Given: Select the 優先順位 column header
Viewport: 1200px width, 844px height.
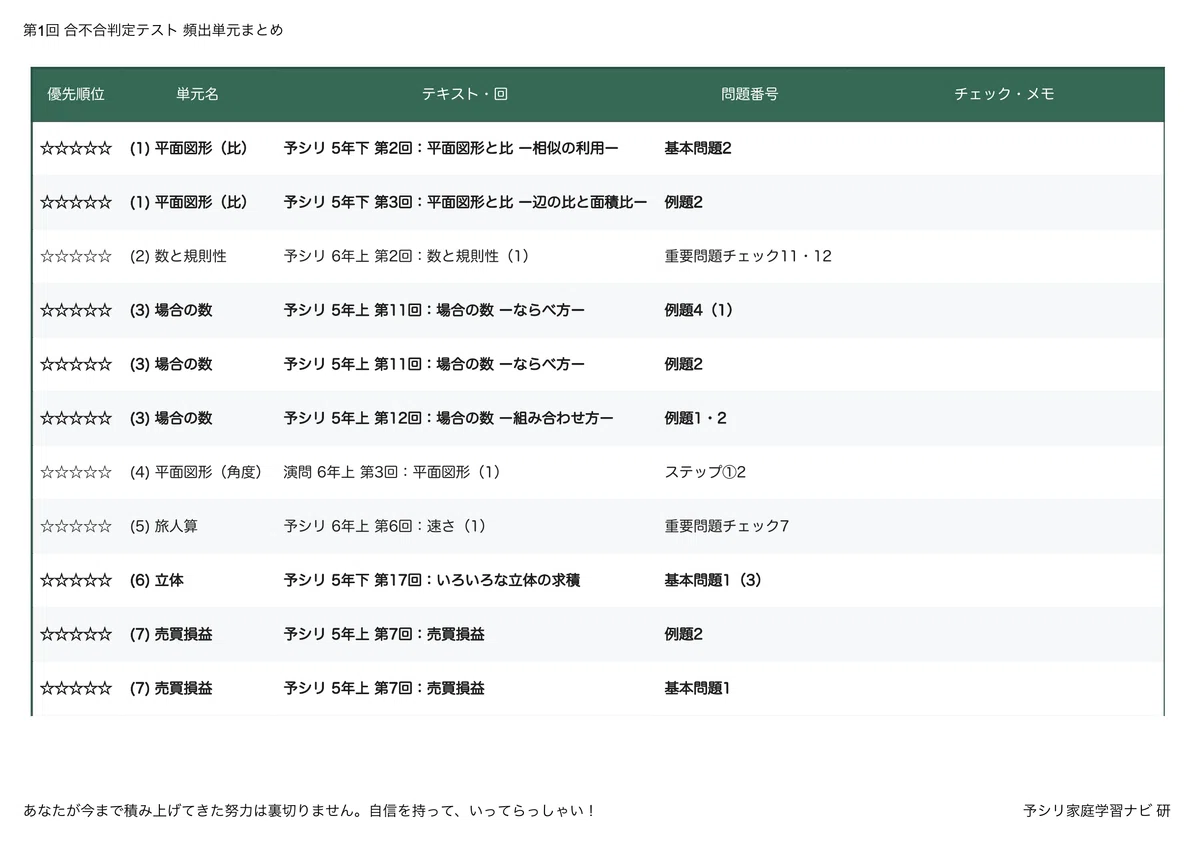Looking at the screenshot, I should 76,94.
